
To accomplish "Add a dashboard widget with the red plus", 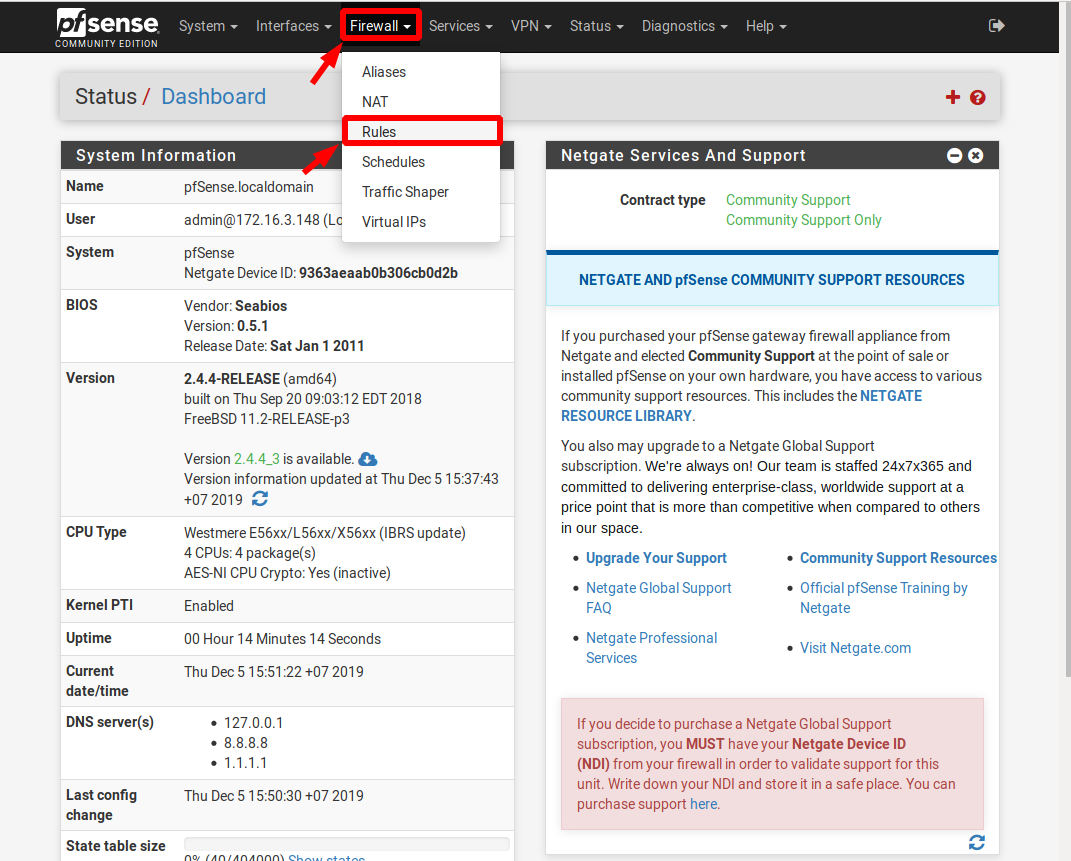I will (x=952, y=98).
